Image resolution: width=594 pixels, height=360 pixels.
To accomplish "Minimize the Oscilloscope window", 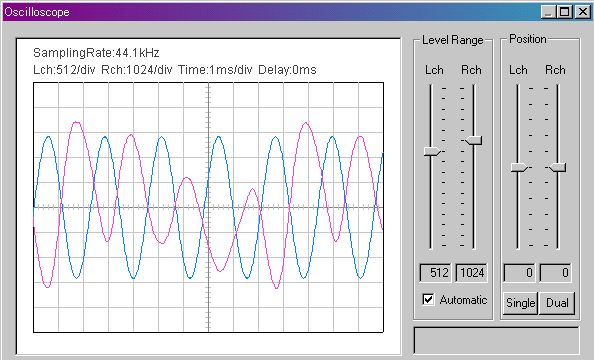I will point(548,12).
